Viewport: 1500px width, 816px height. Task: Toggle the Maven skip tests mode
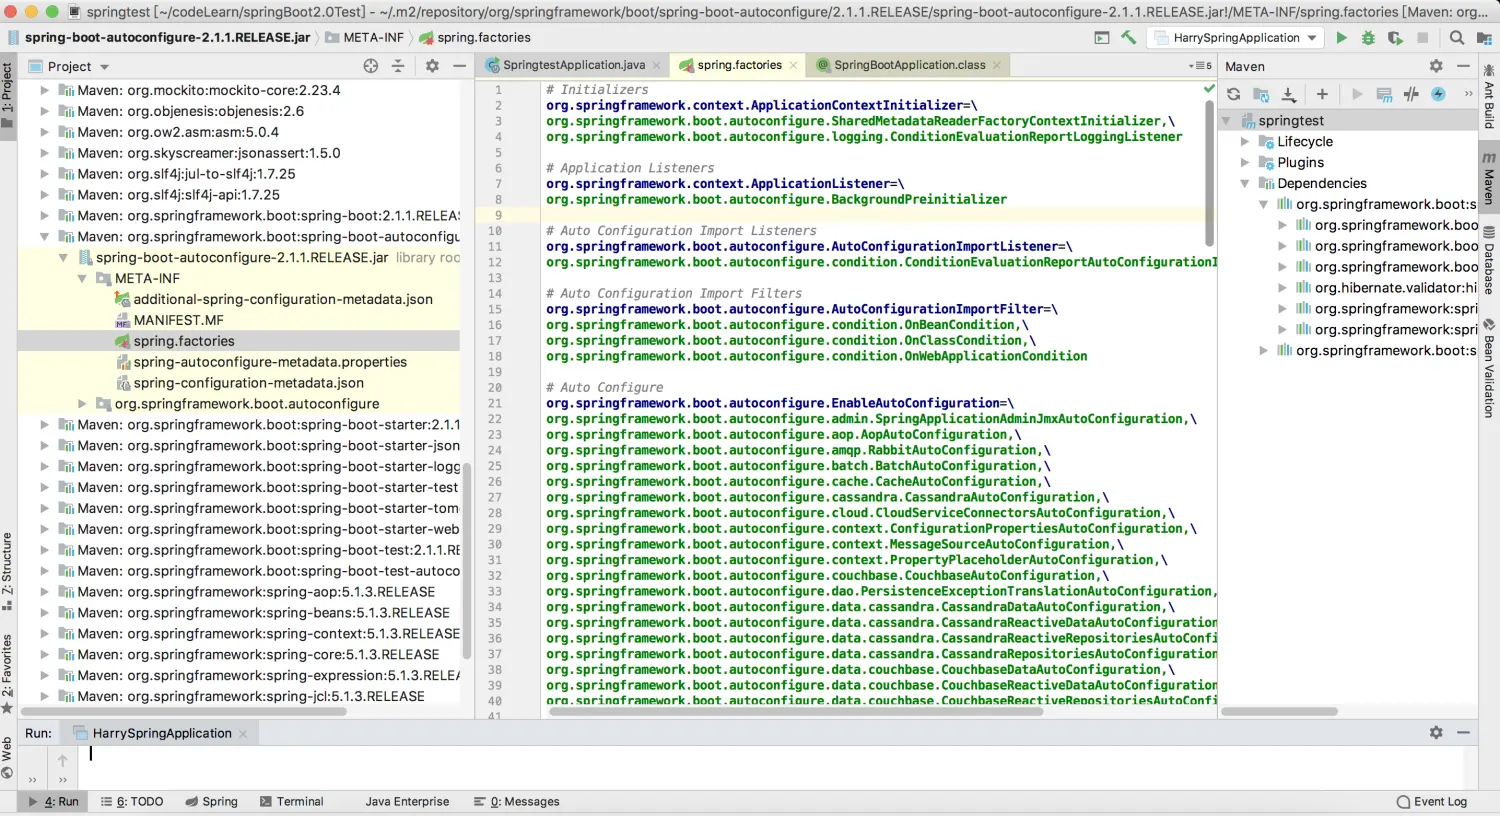click(x=1438, y=94)
